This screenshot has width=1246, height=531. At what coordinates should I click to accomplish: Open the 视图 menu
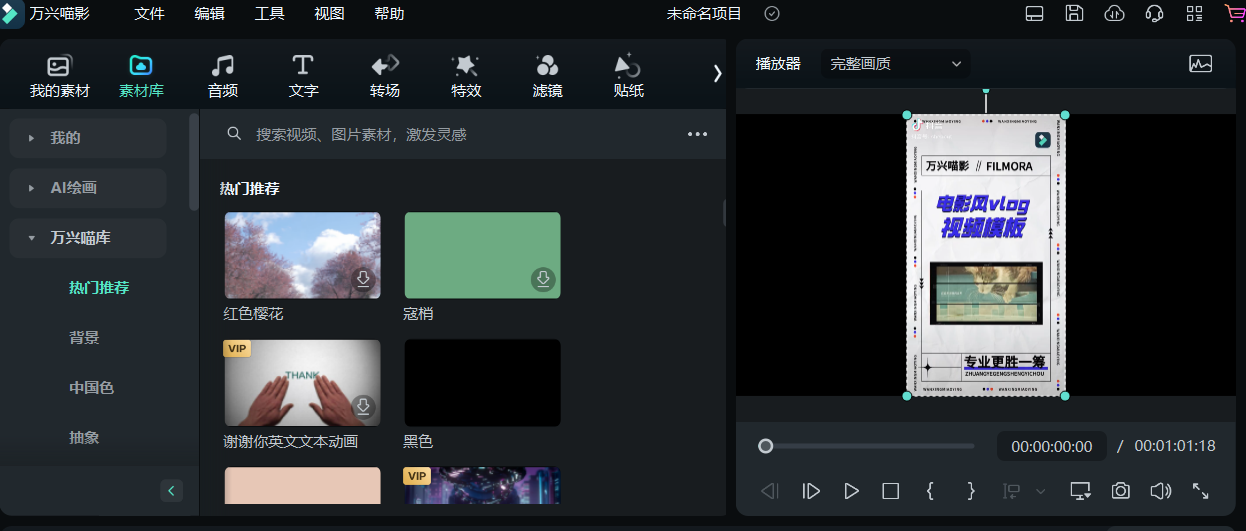click(329, 14)
